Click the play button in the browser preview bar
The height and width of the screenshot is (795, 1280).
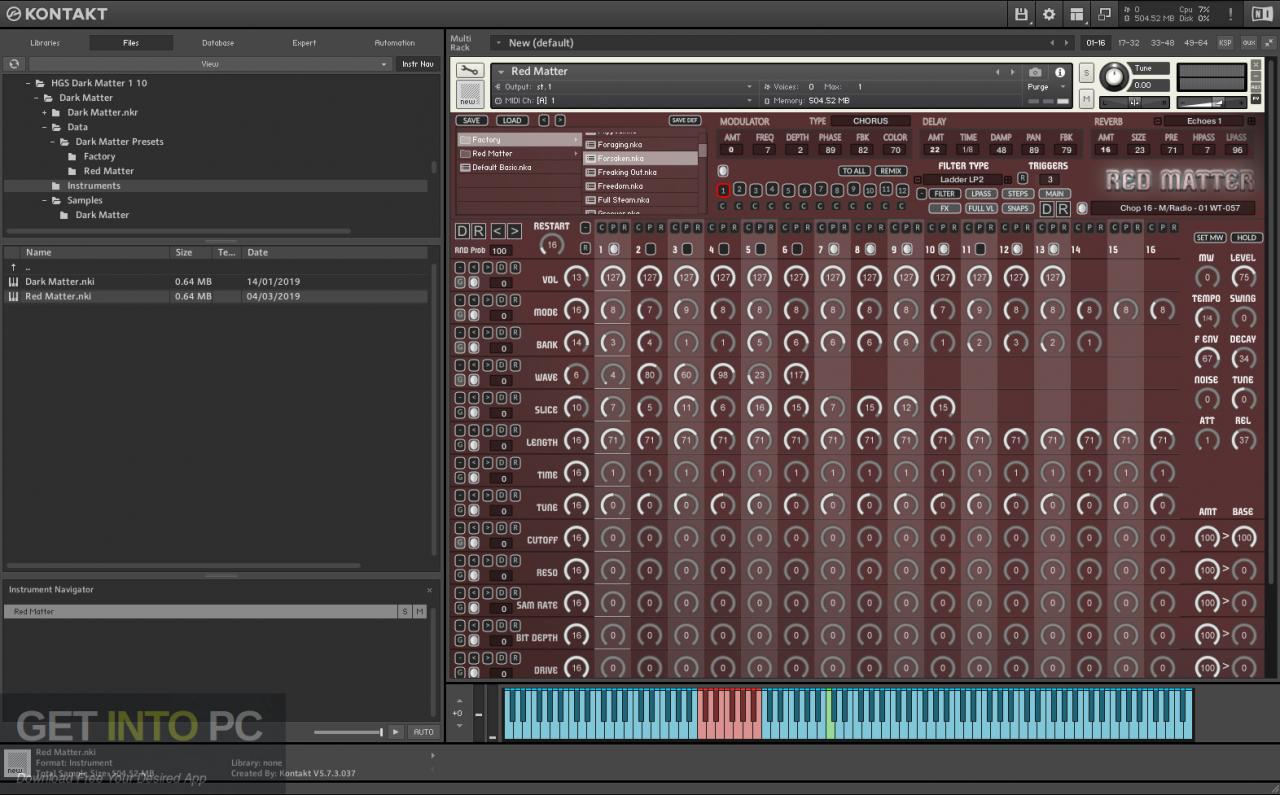pyautogui.click(x=396, y=732)
